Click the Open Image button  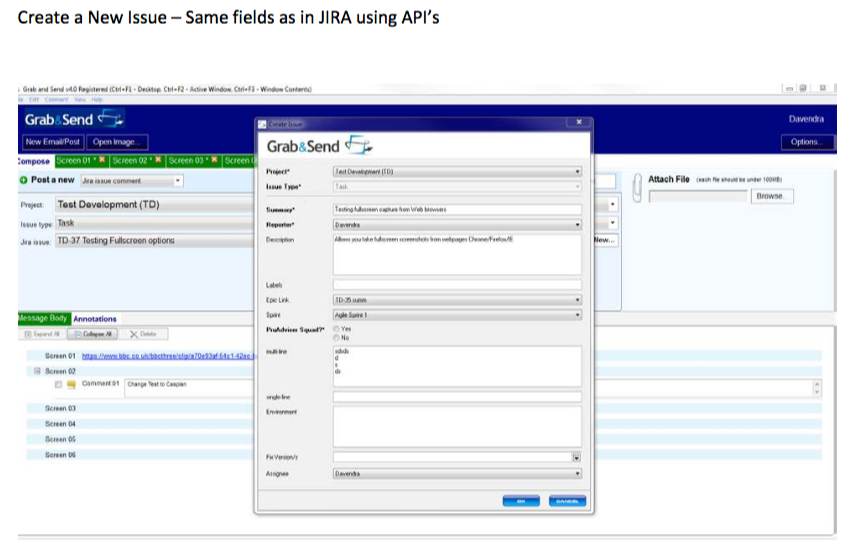[x=117, y=142]
